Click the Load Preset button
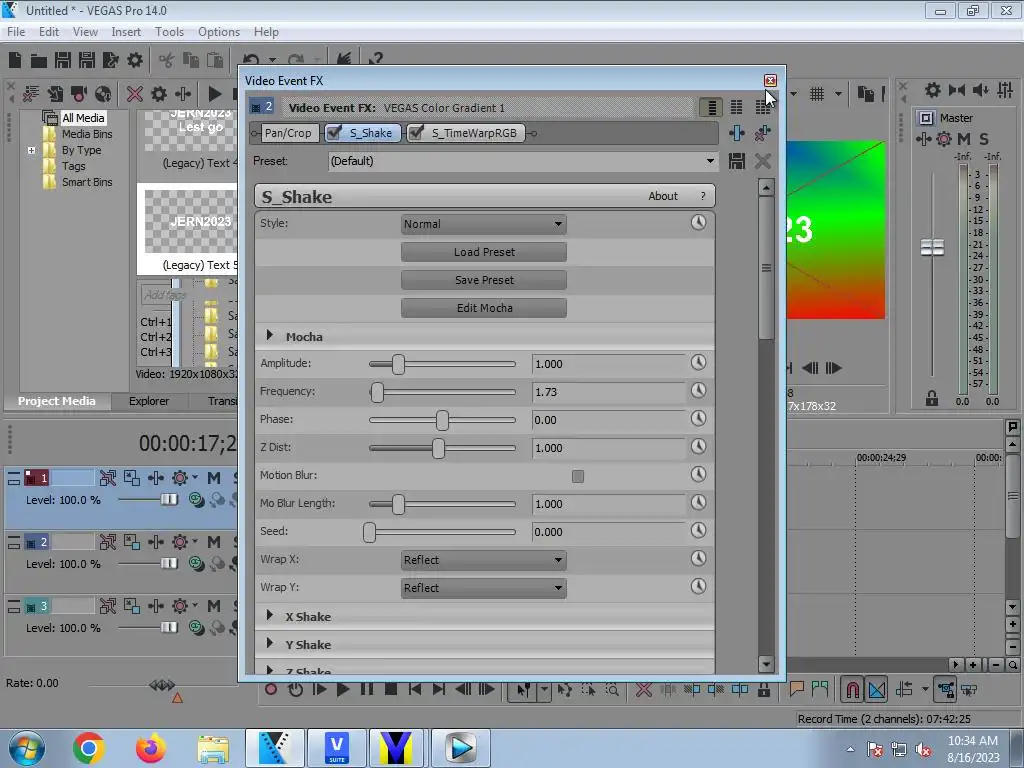Image resolution: width=1024 pixels, height=768 pixels. coord(484,252)
